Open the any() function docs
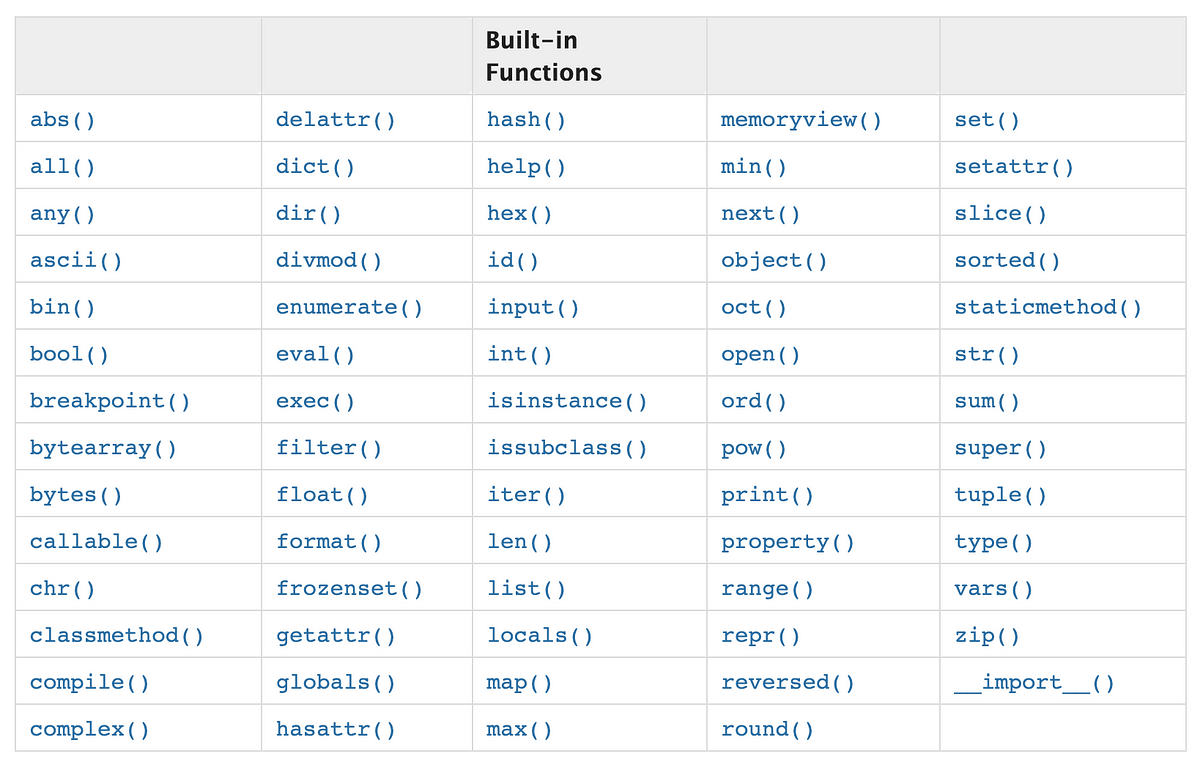This screenshot has width=1200, height=765. 63,214
